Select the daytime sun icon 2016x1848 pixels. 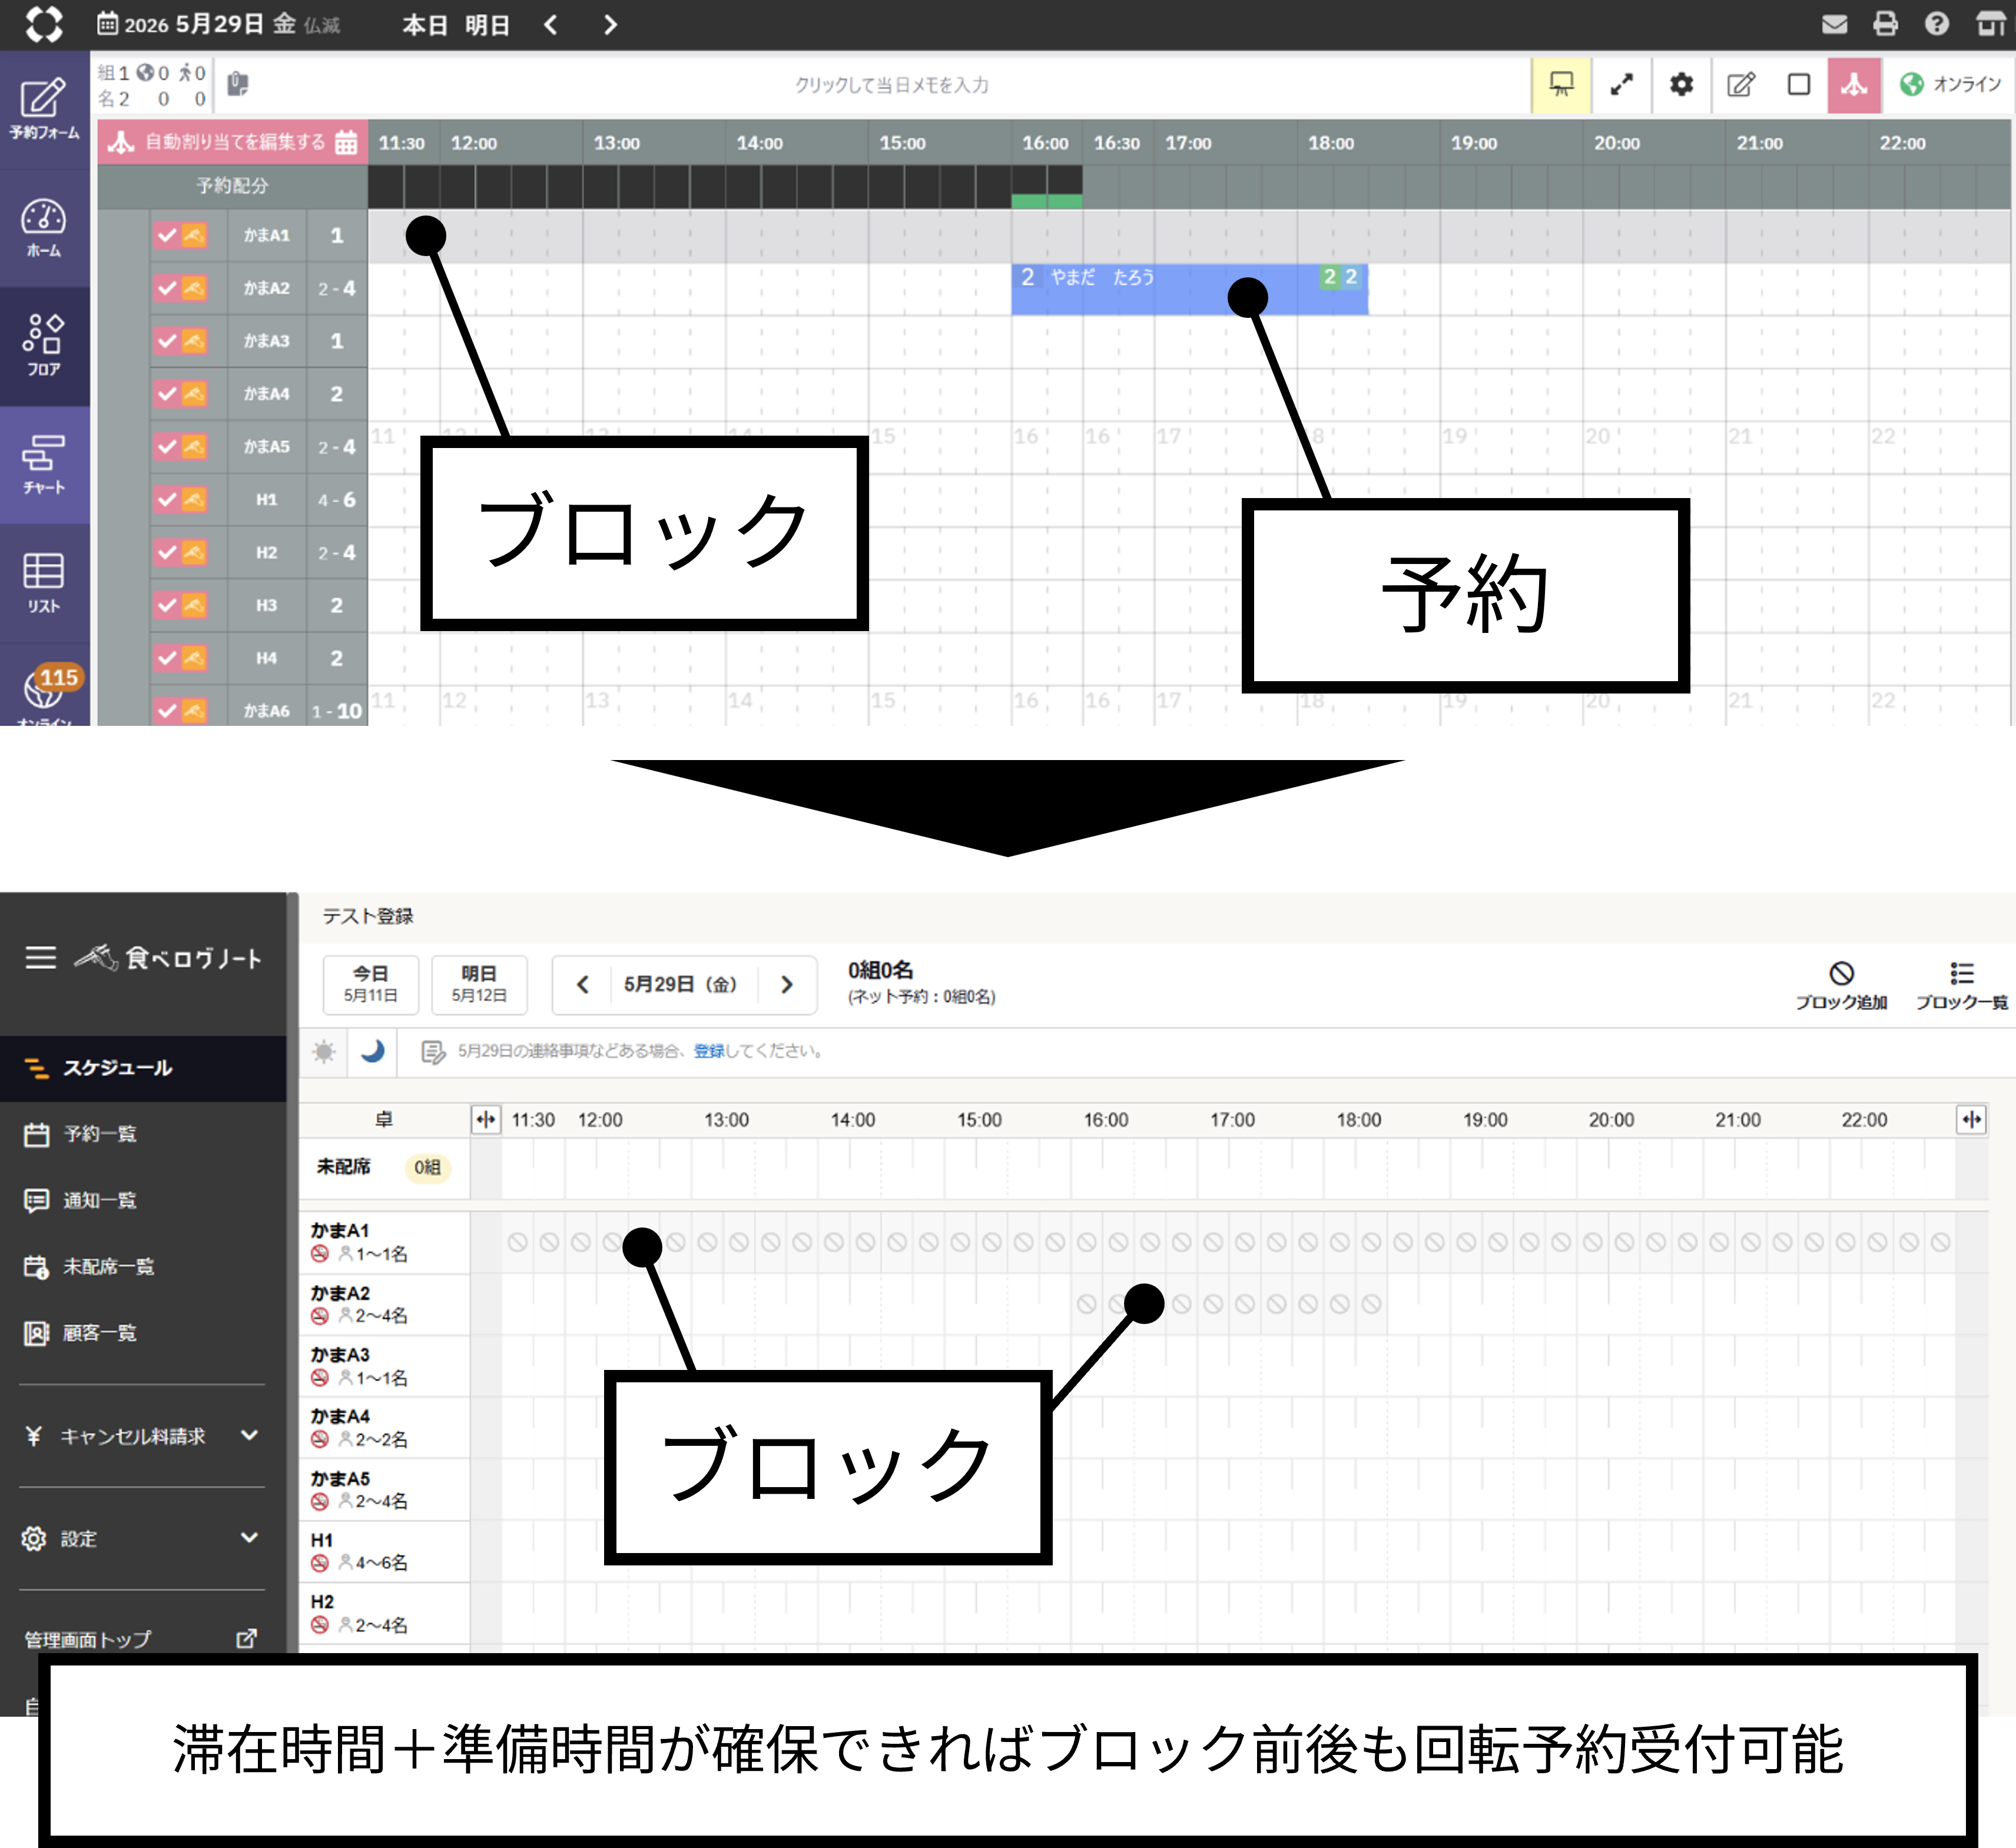coord(324,1052)
